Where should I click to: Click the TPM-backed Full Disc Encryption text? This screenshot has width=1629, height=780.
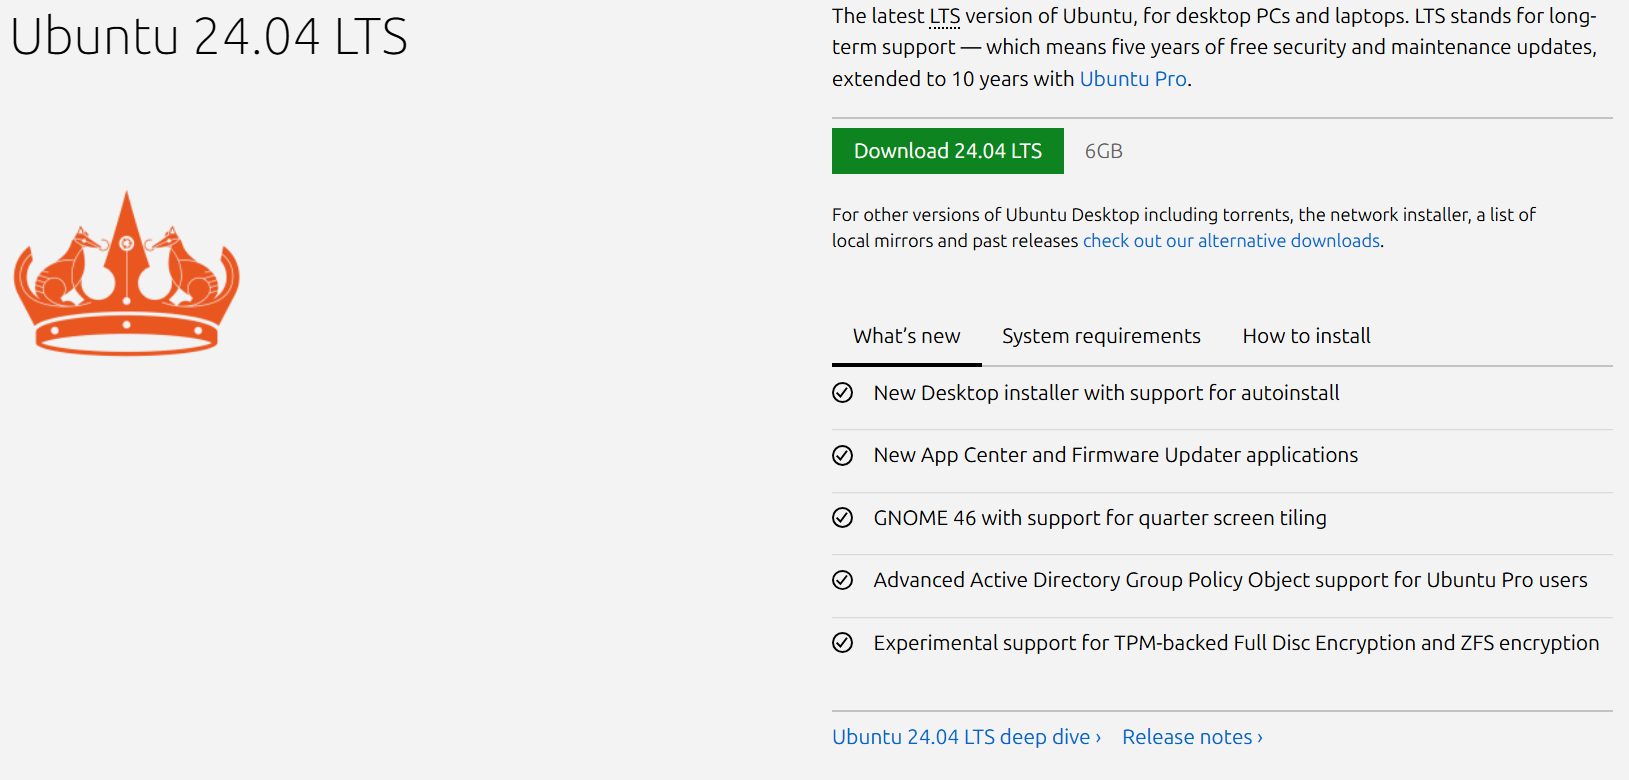pyautogui.click(x=1236, y=643)
